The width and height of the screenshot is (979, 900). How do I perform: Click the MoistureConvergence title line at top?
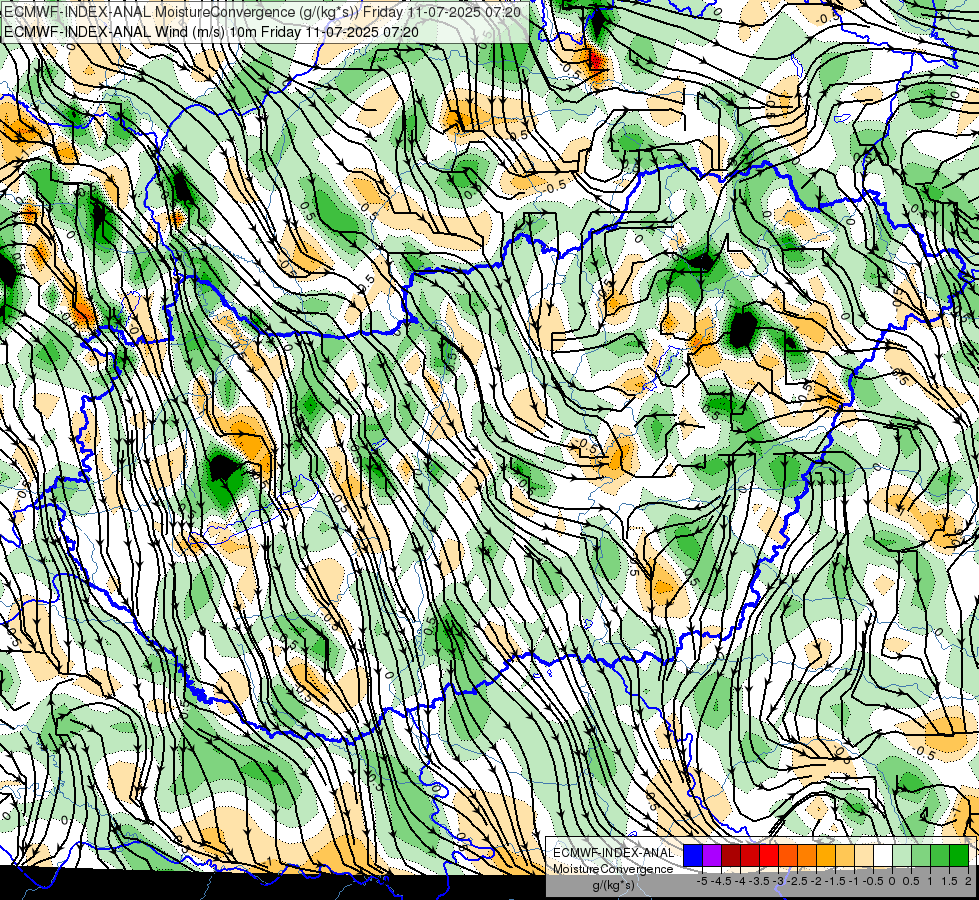[262, 12]
